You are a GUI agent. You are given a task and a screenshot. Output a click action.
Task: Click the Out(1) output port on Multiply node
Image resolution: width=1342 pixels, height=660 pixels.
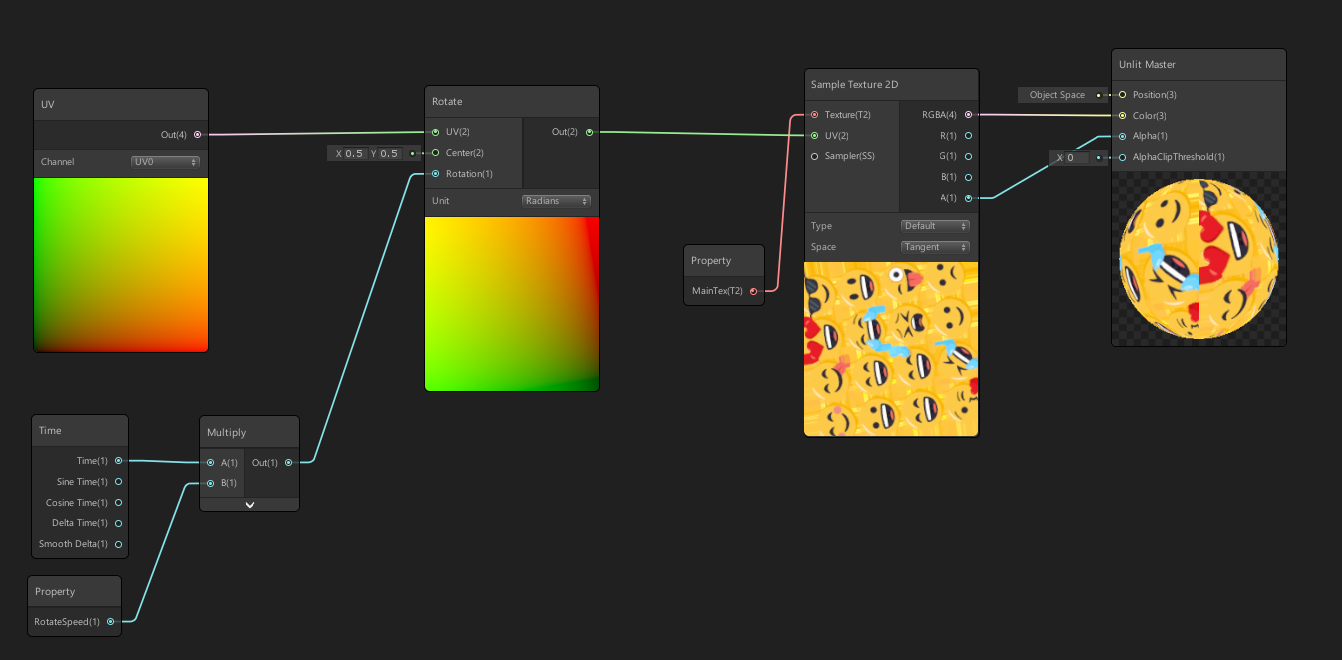289,462
